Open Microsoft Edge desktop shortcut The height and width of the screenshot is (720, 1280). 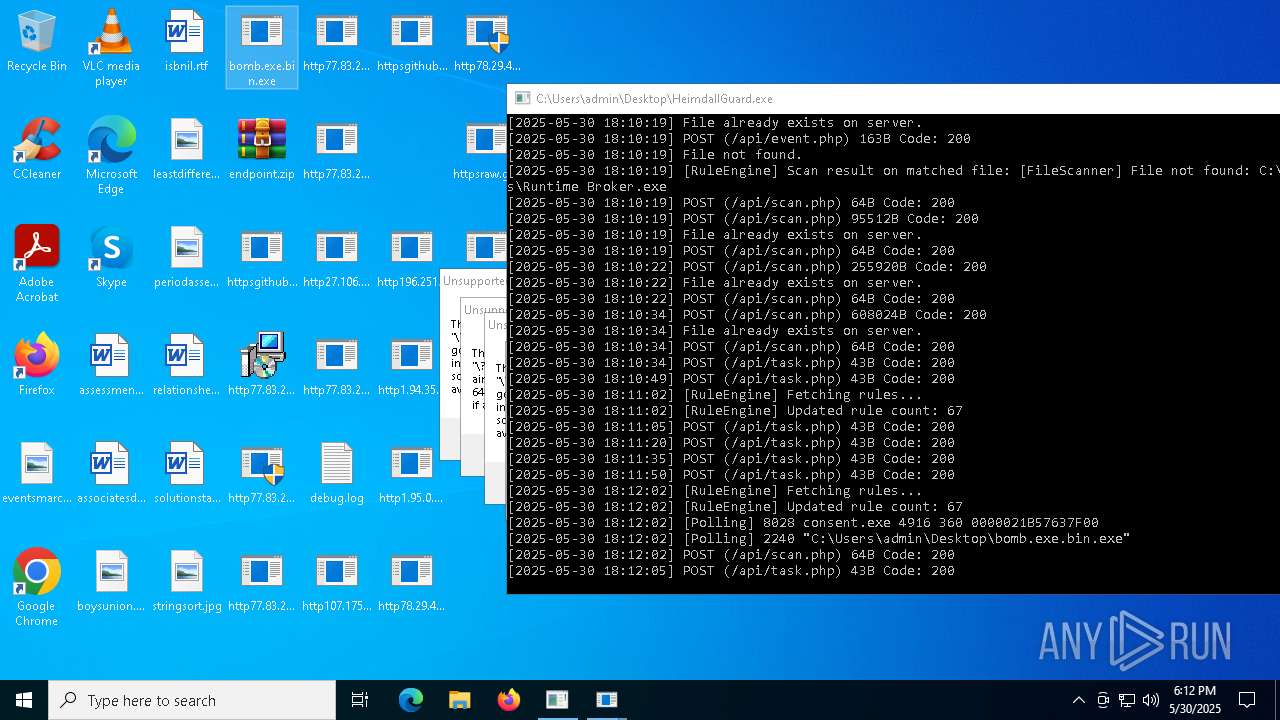pyautogui.click(x=111, y=156)
